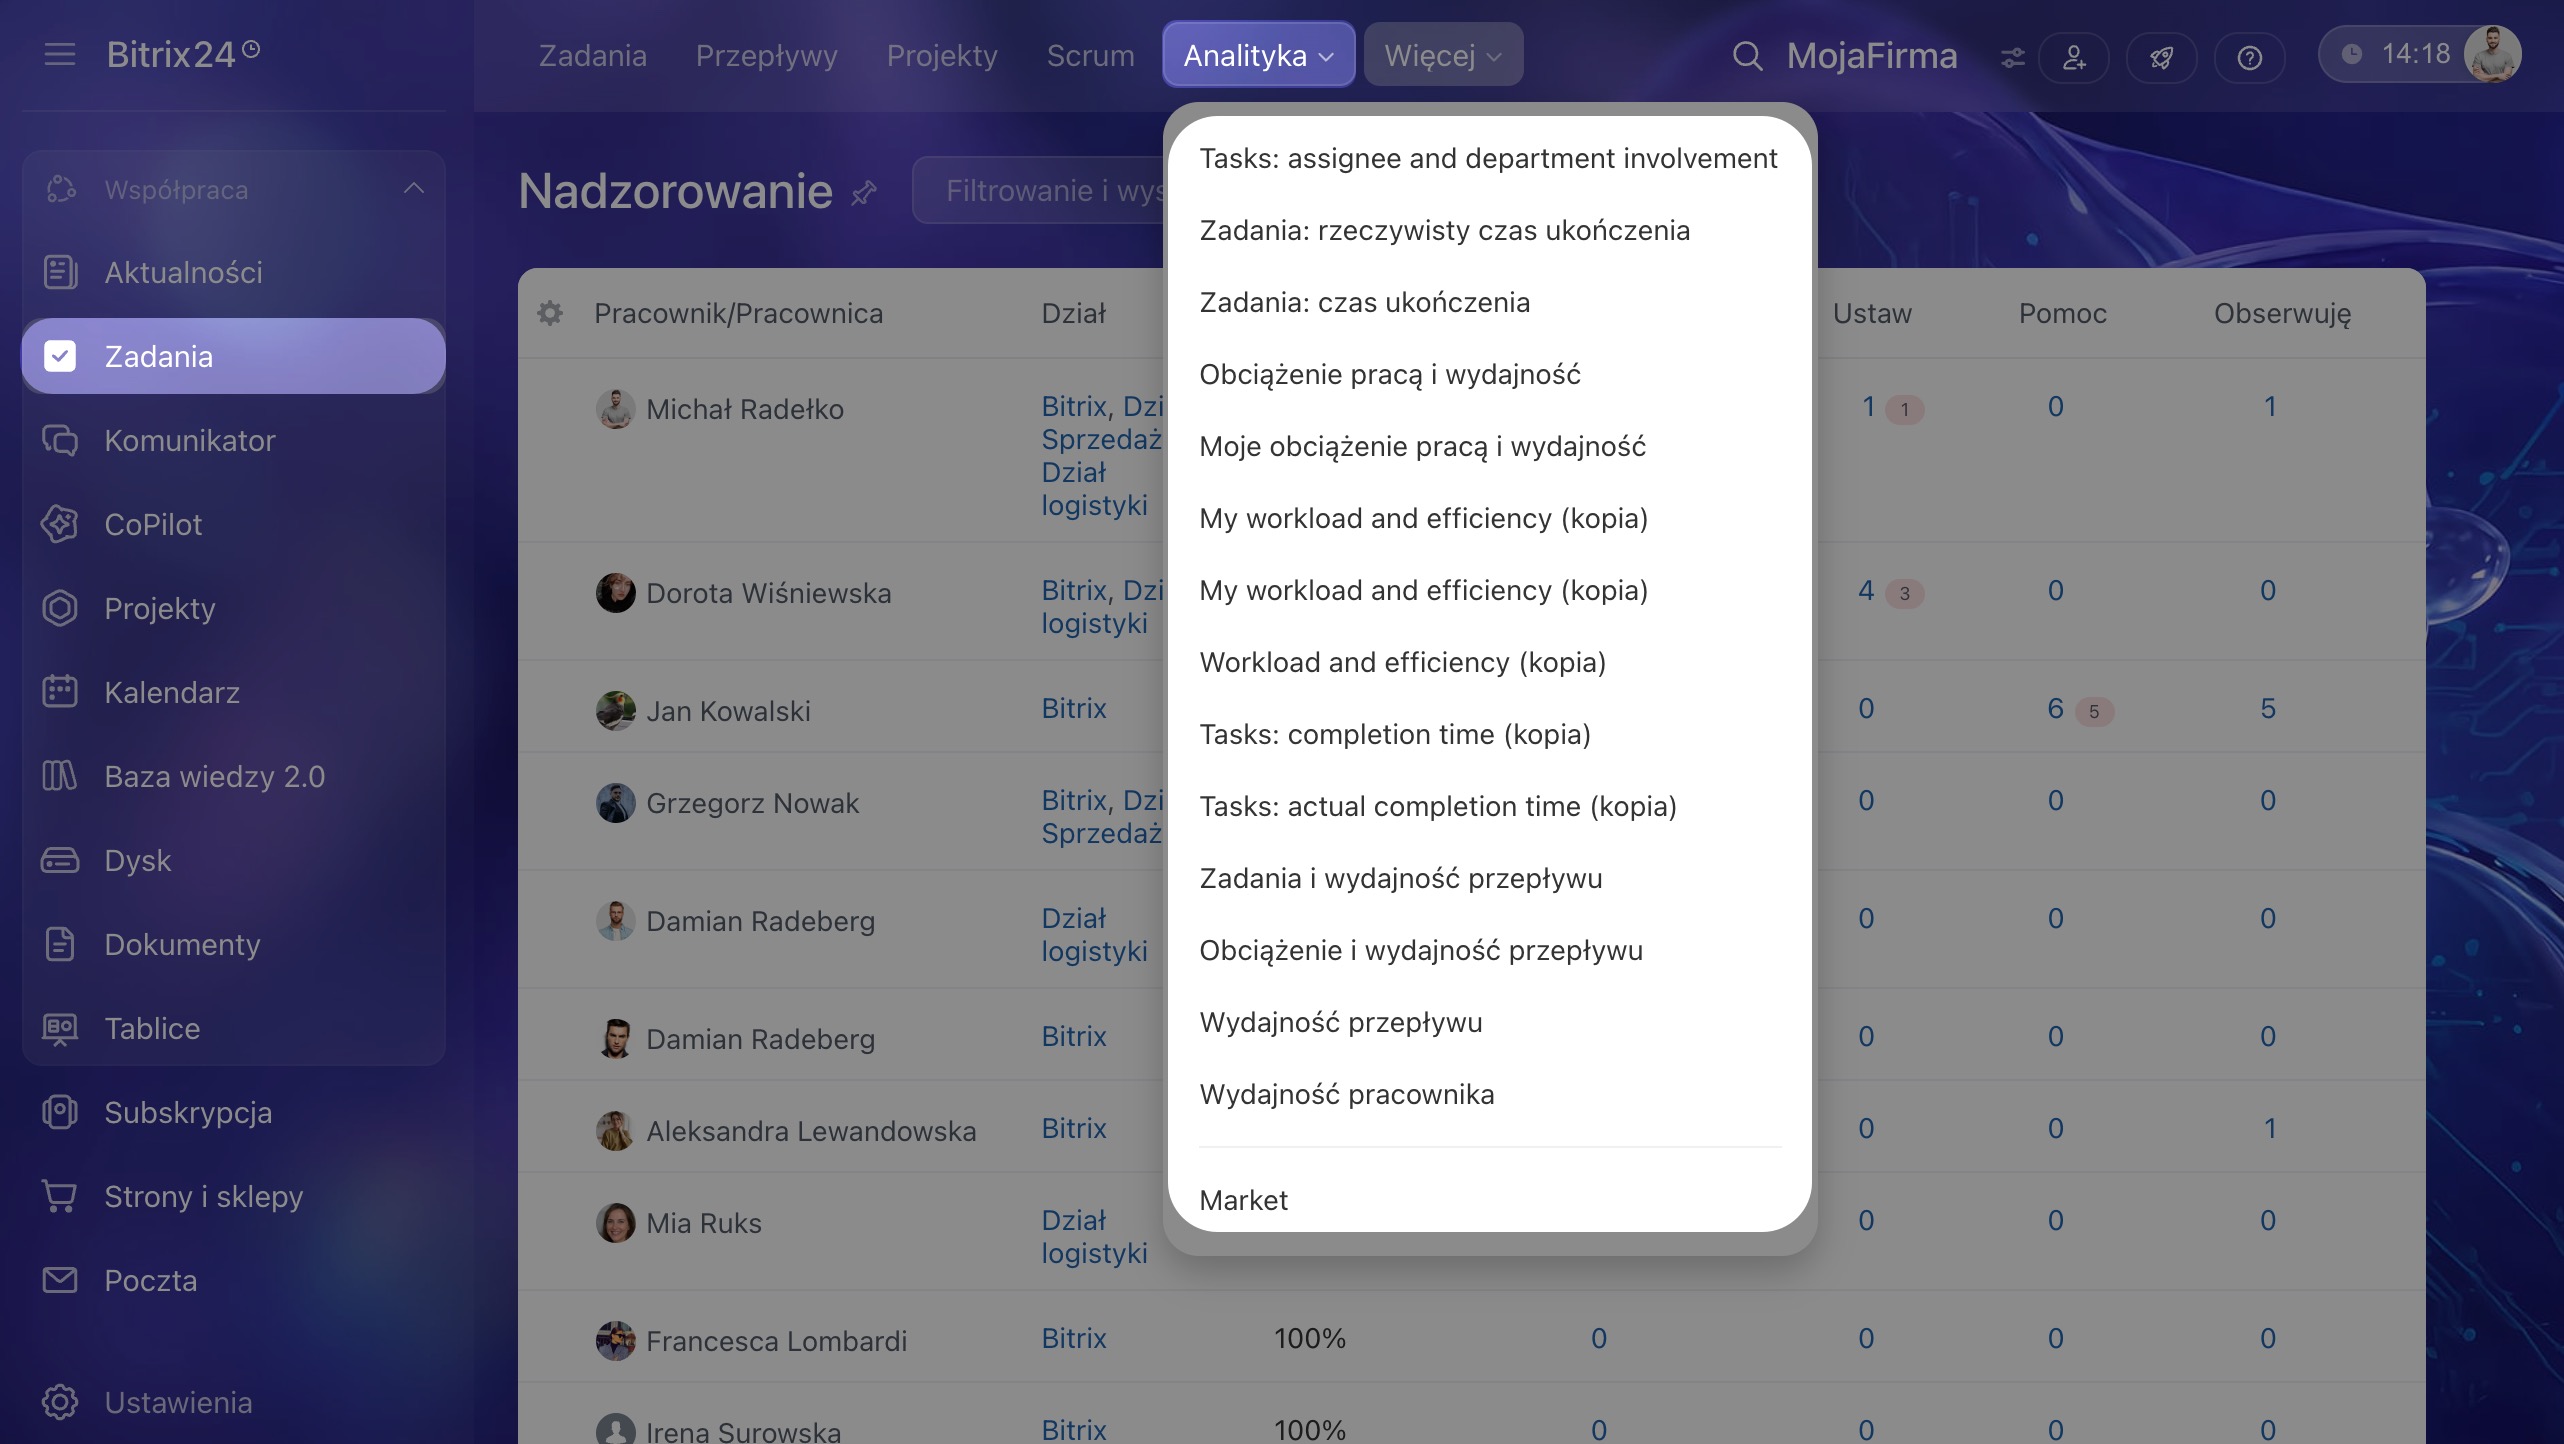Click the table settings gear icon
Viewport: 2564px width, 1444px height.
tap(550, 313)
